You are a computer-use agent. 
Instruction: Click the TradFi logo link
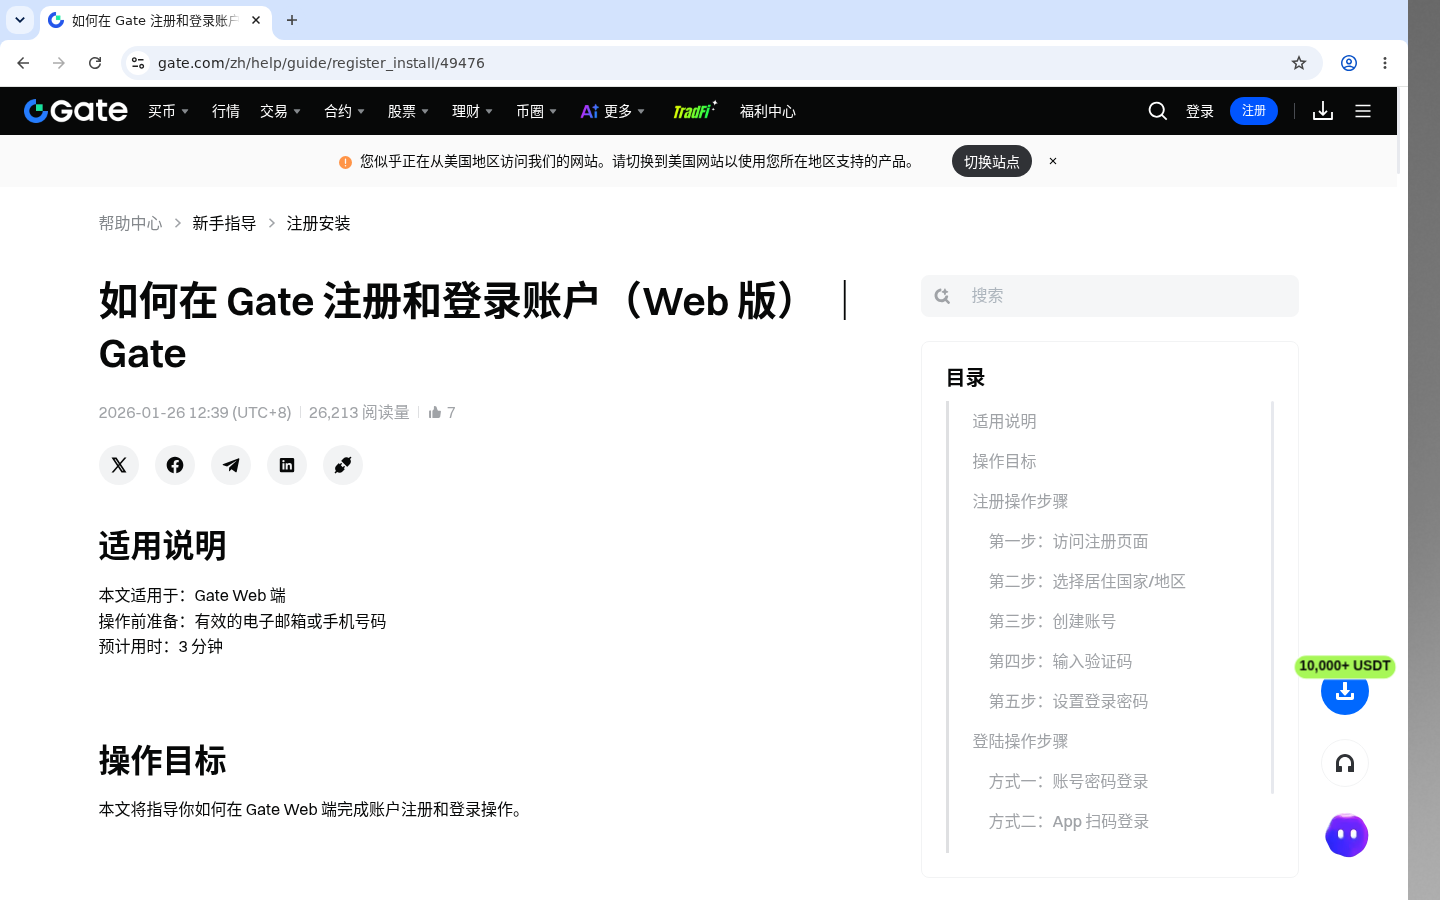coord(695,111)
